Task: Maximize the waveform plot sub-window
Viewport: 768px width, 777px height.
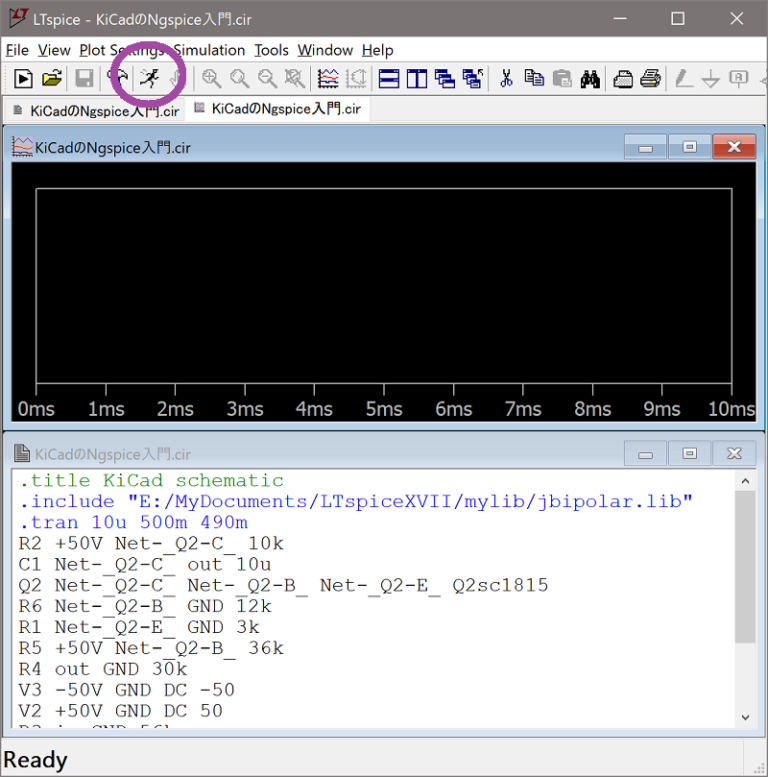Action: pos(689,148)
